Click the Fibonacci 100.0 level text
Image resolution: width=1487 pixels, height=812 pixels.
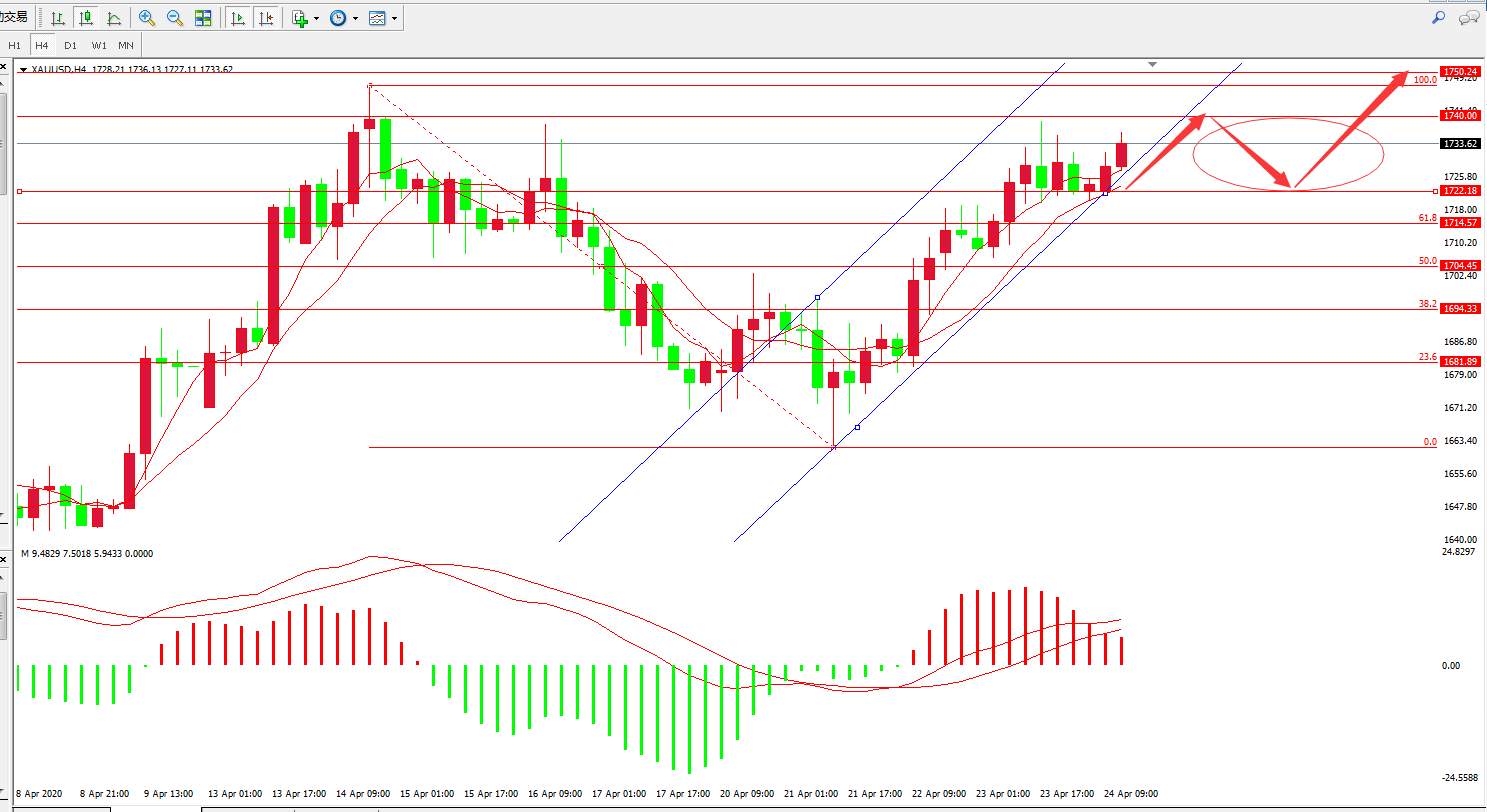(1426, 79)
